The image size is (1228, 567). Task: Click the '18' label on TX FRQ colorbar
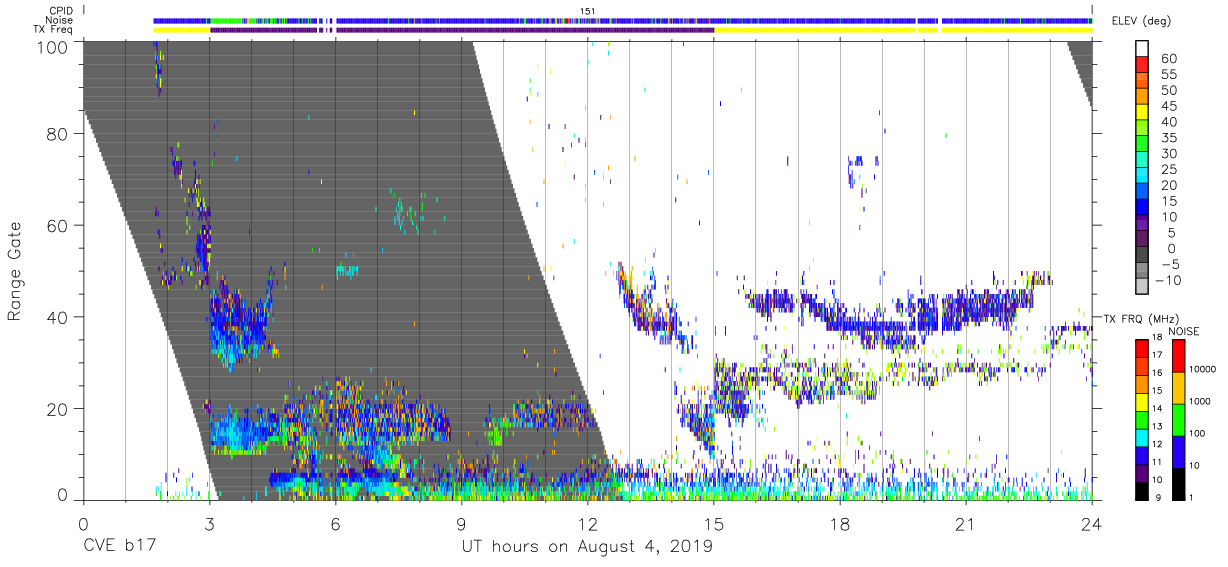pyautogui.click(x=1157, y=338)
